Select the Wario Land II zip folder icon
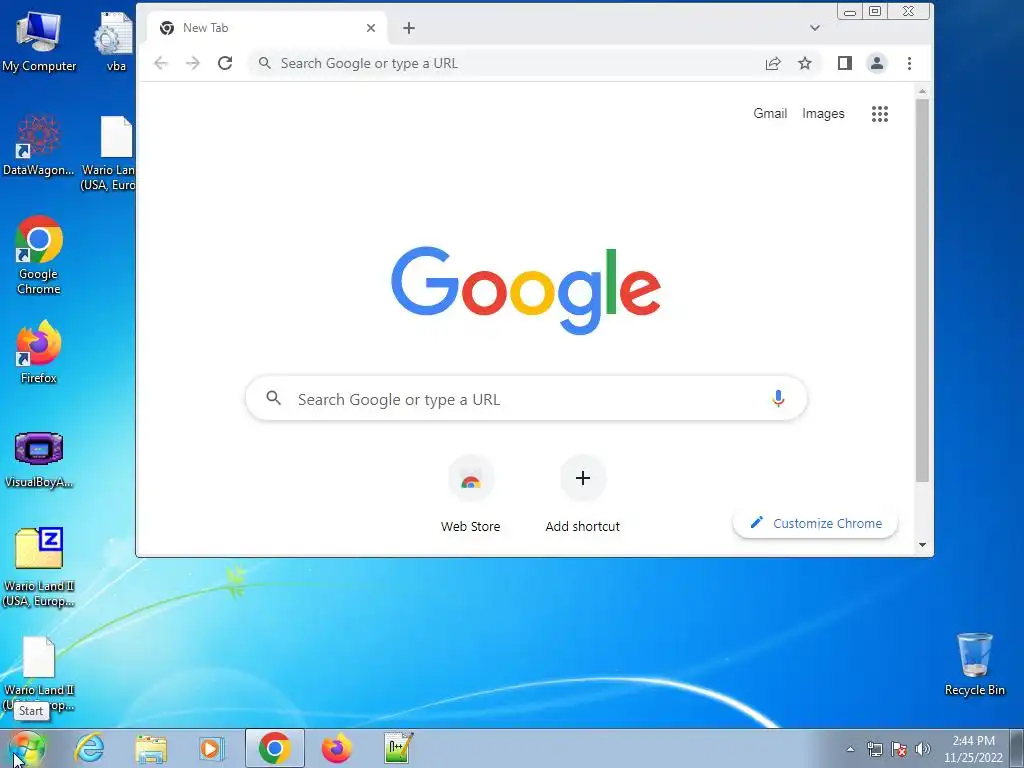 click(x=39, y=566)
